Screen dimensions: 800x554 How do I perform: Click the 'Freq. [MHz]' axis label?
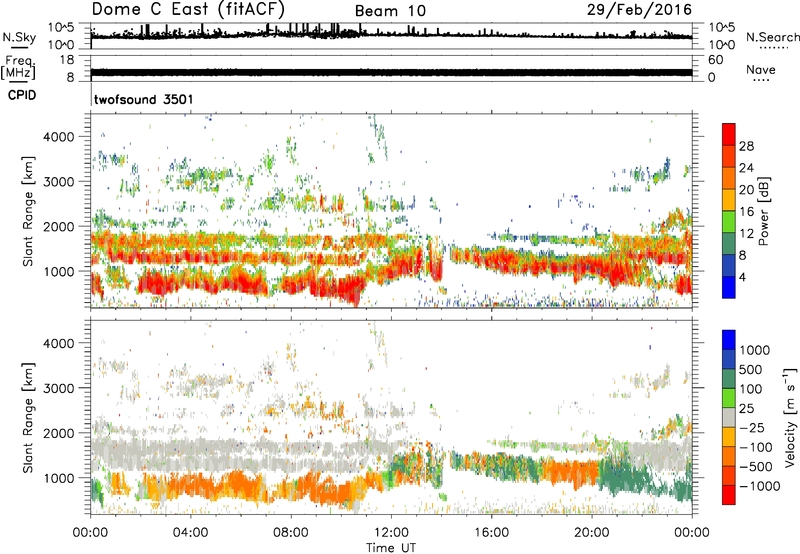(x=18, y=67)
